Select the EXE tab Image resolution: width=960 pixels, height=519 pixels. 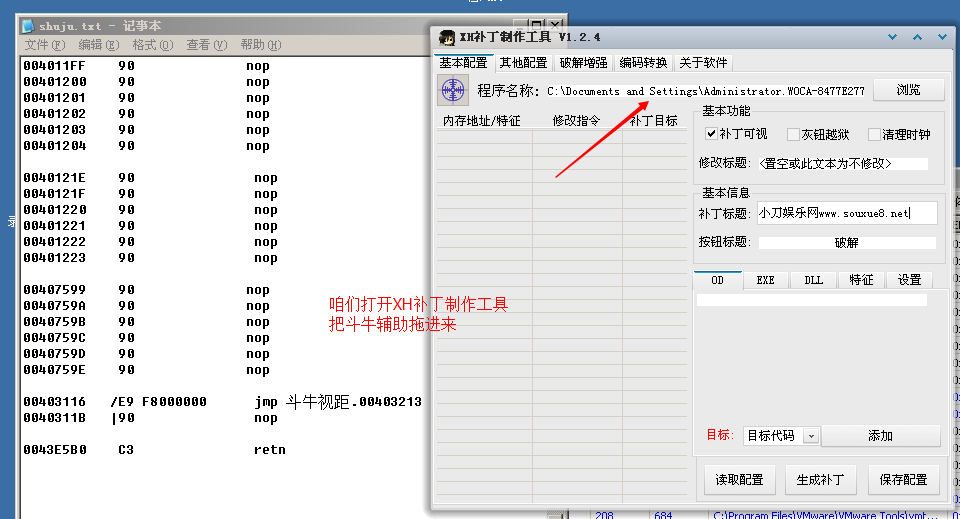[765, 280]
